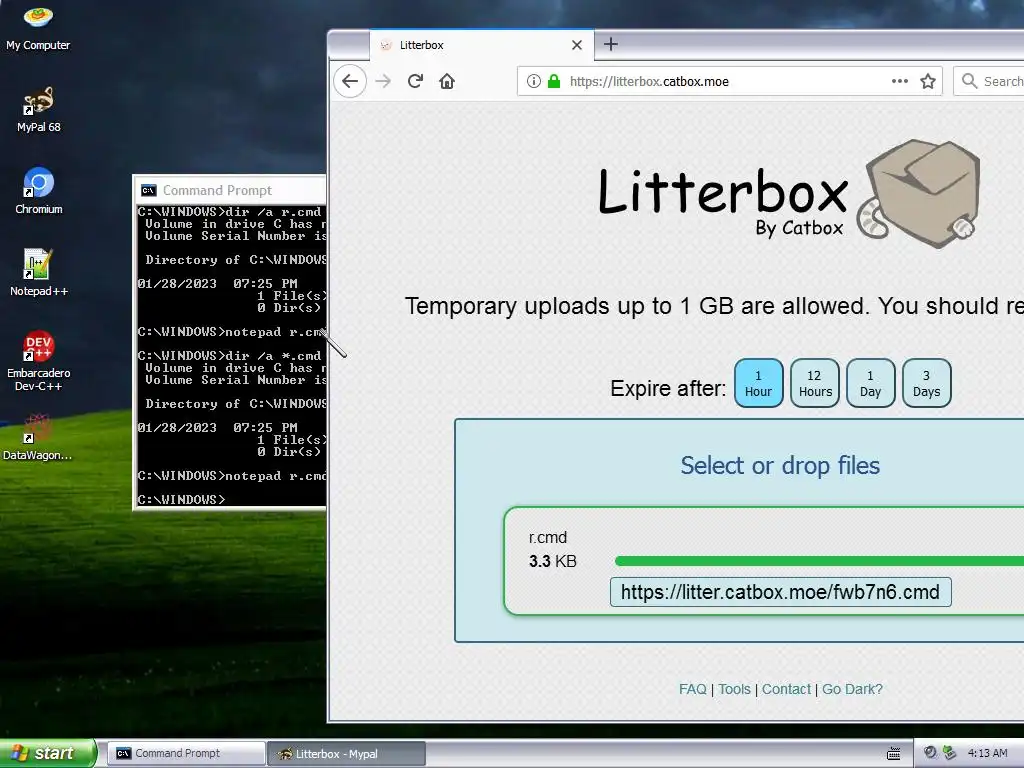This screenshot has height=768, width=1024.
Task: Click first system tray icon
Action: tap(931, 753)
